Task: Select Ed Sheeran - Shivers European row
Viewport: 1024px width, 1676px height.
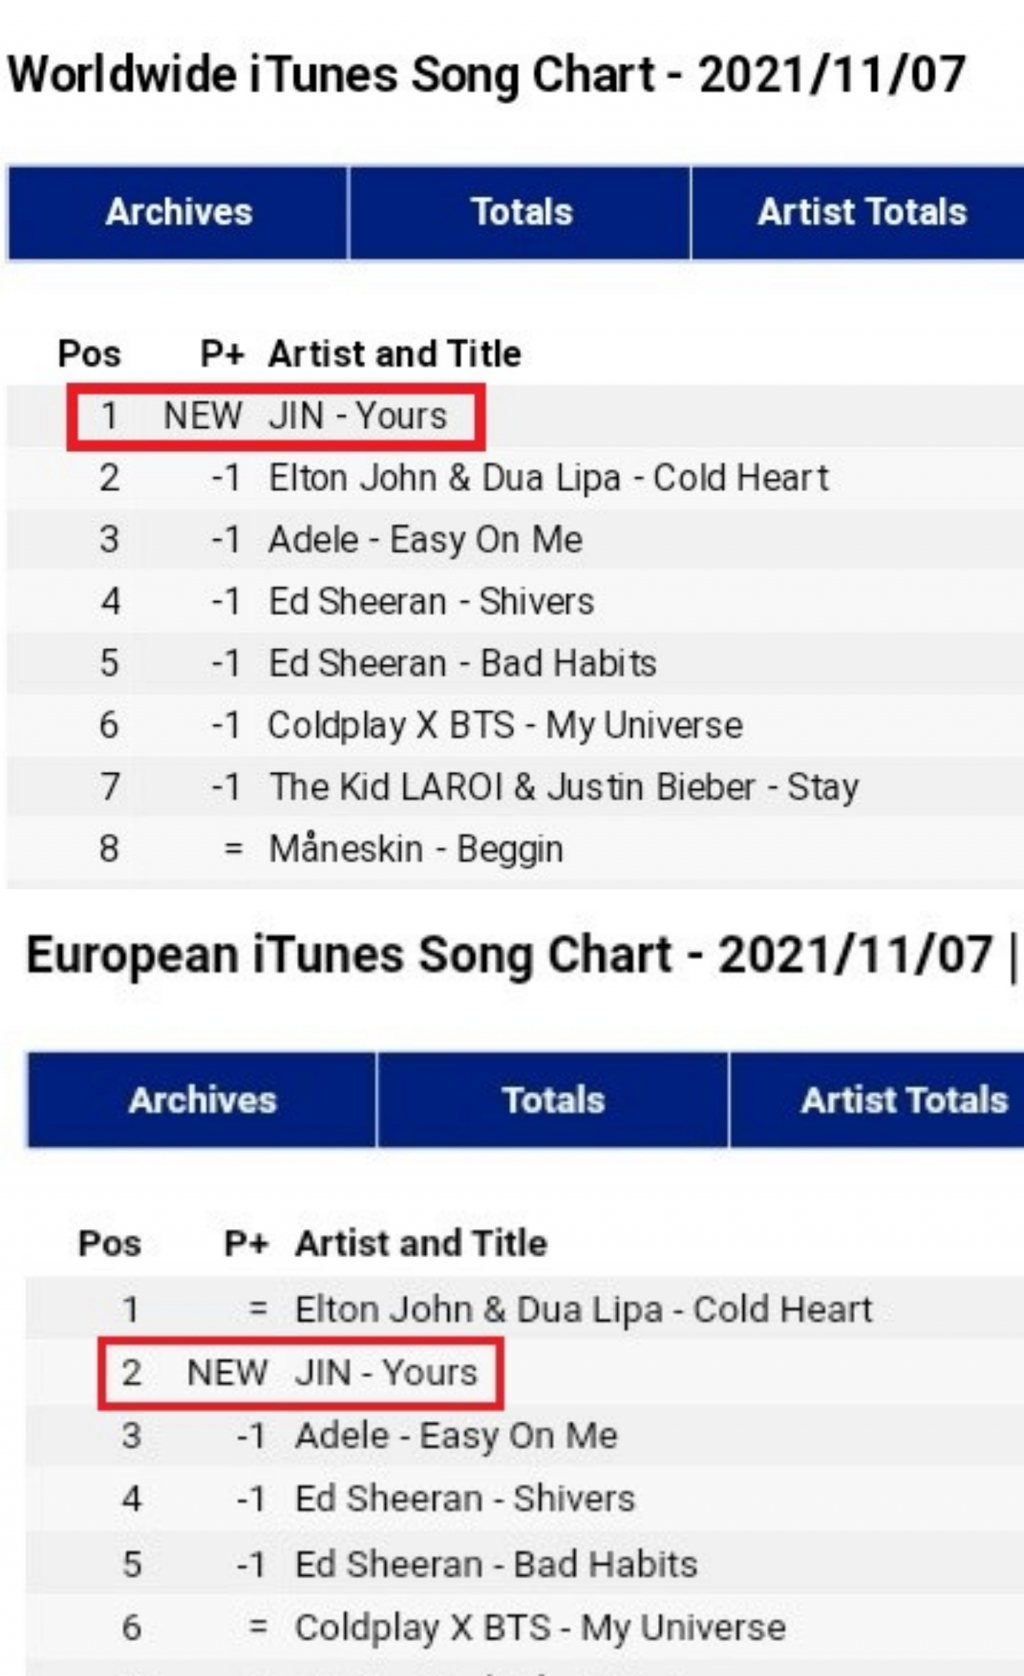Action: point(525,1499)
